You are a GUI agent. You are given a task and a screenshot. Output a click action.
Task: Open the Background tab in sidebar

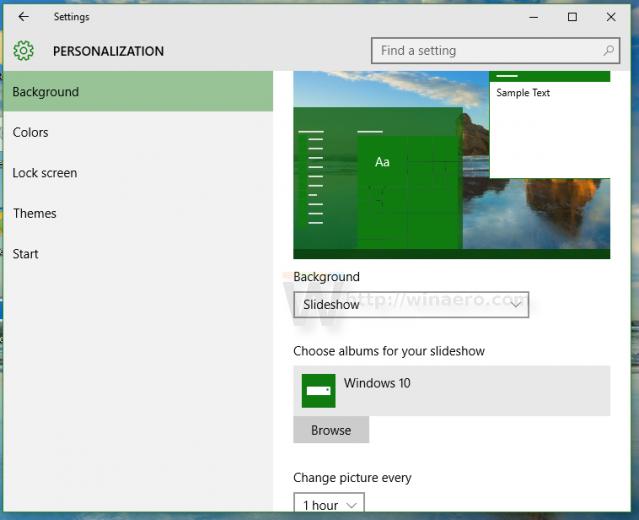coord(138,92)
